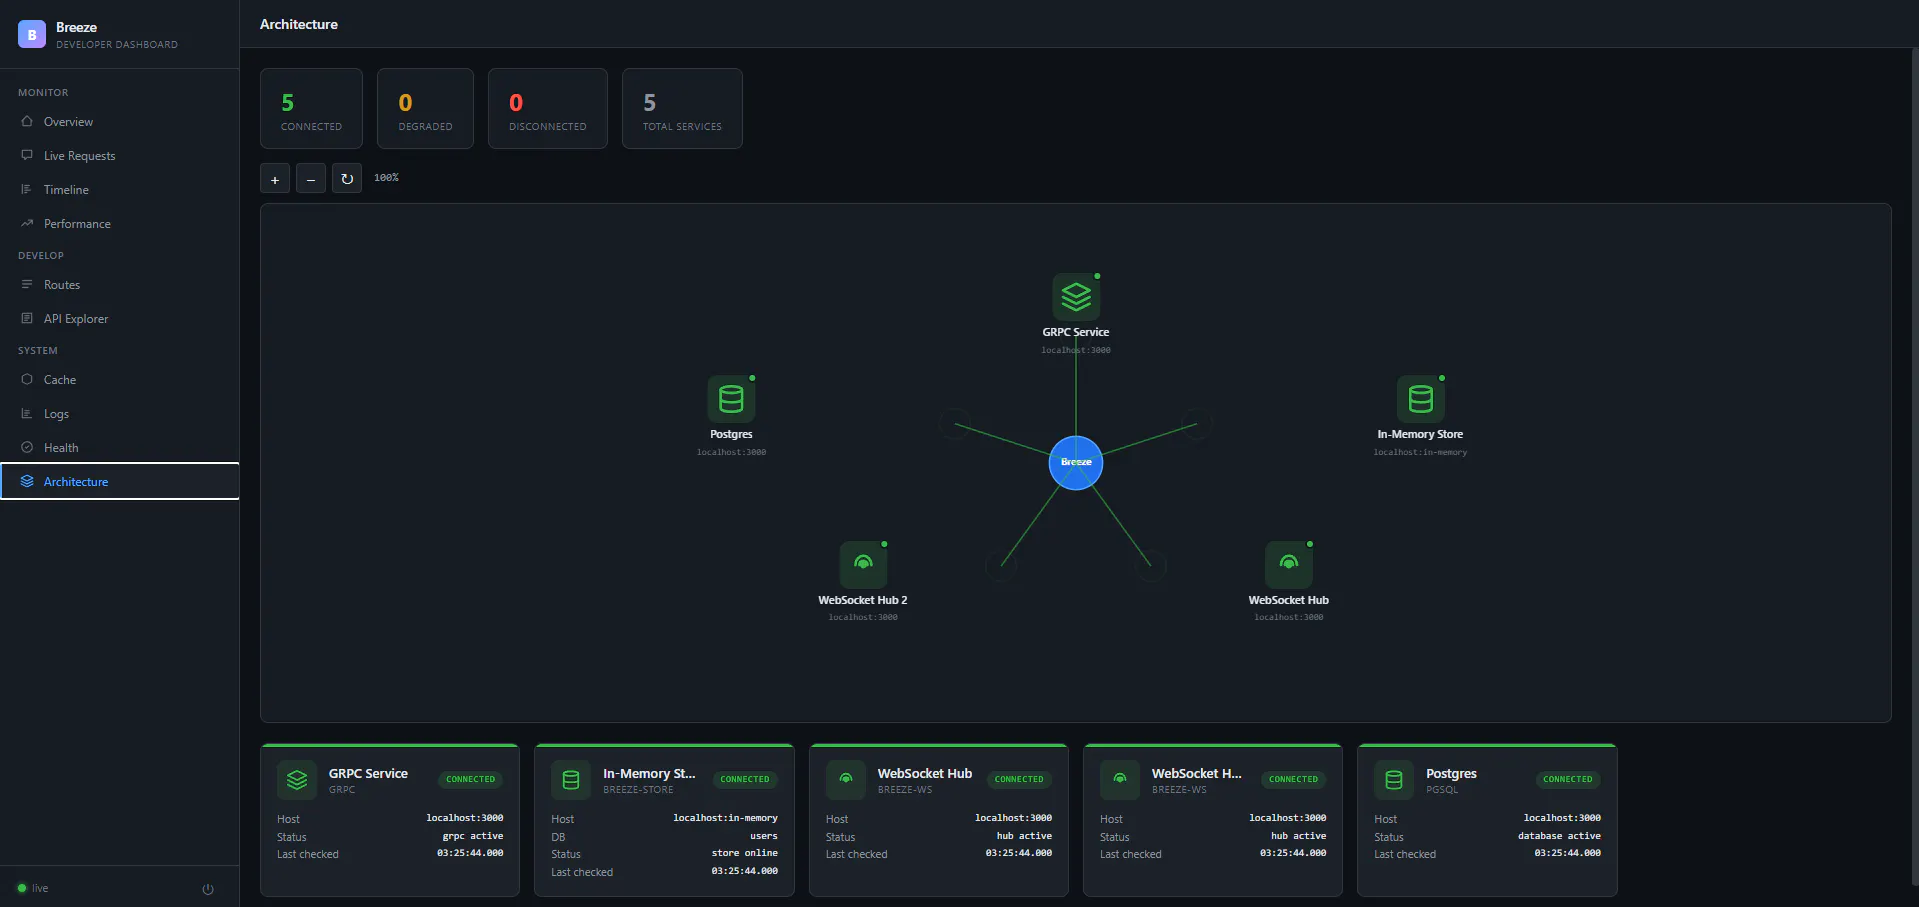Click the Architecture layers icon in sidebar
This screenshot has width=1919, height=907.
(x=27, y=481)
